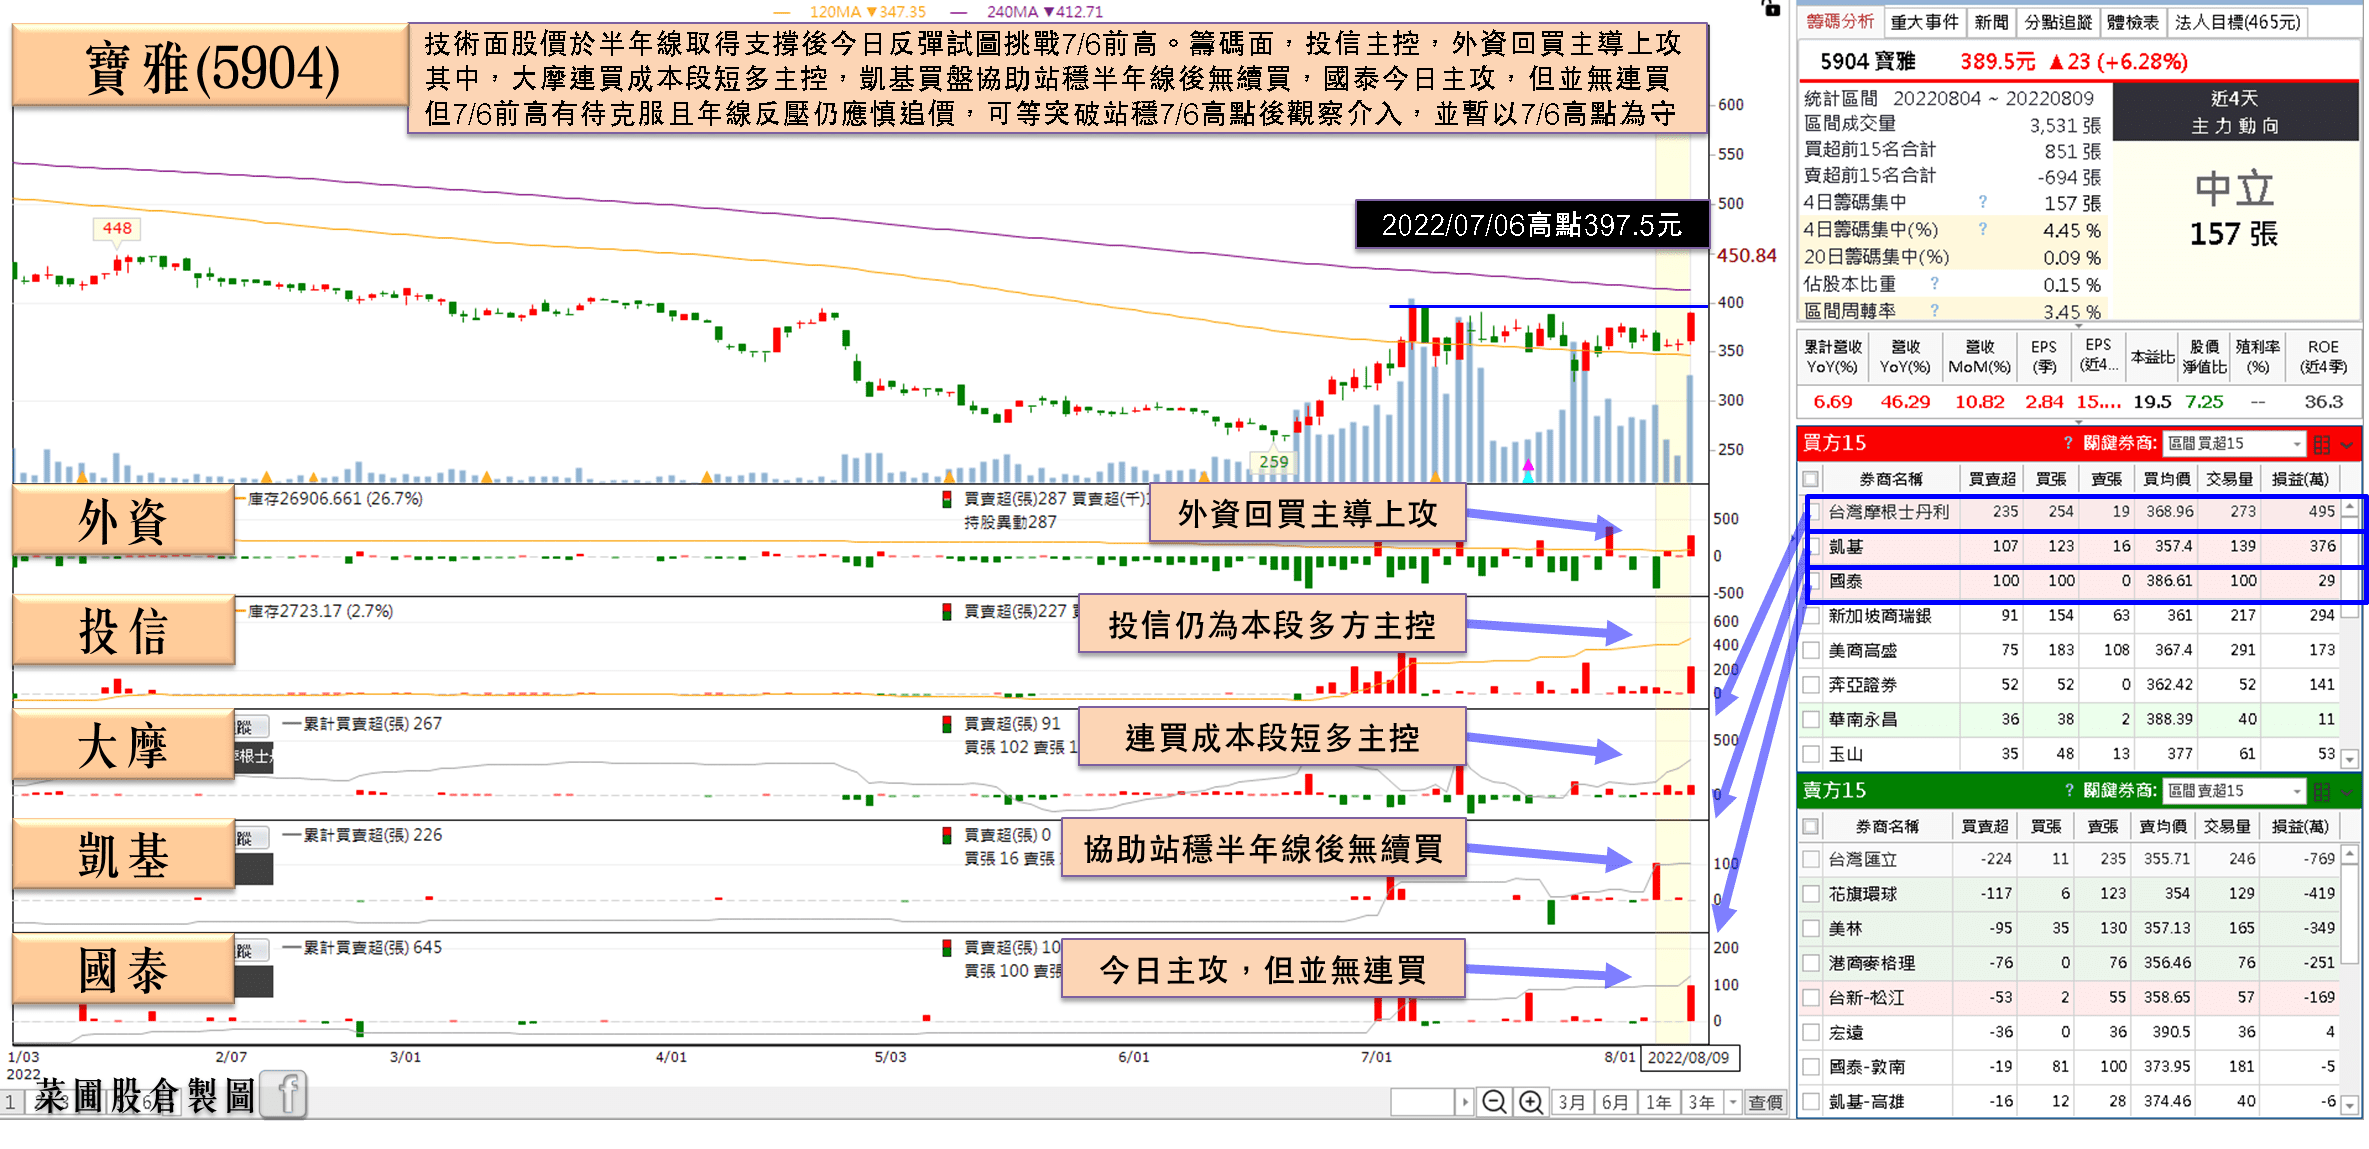The height and width of the screenshot is (1149, 2369).
Task: Set chart range to 3年
Action: [1702, 1102]
